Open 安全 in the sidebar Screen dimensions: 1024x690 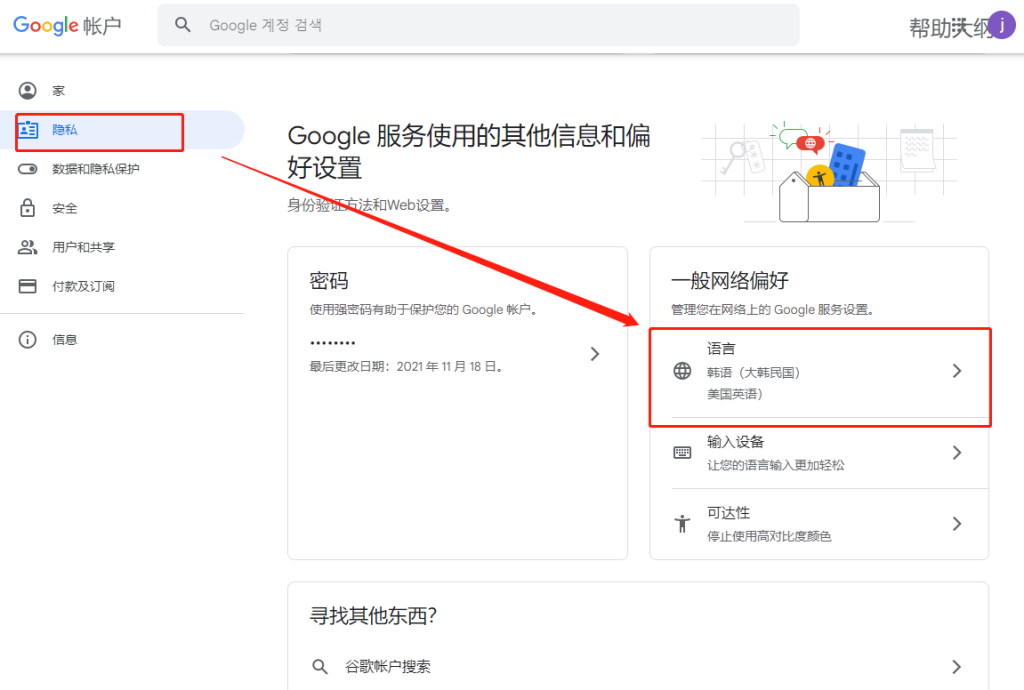click(x=122, y=208)
